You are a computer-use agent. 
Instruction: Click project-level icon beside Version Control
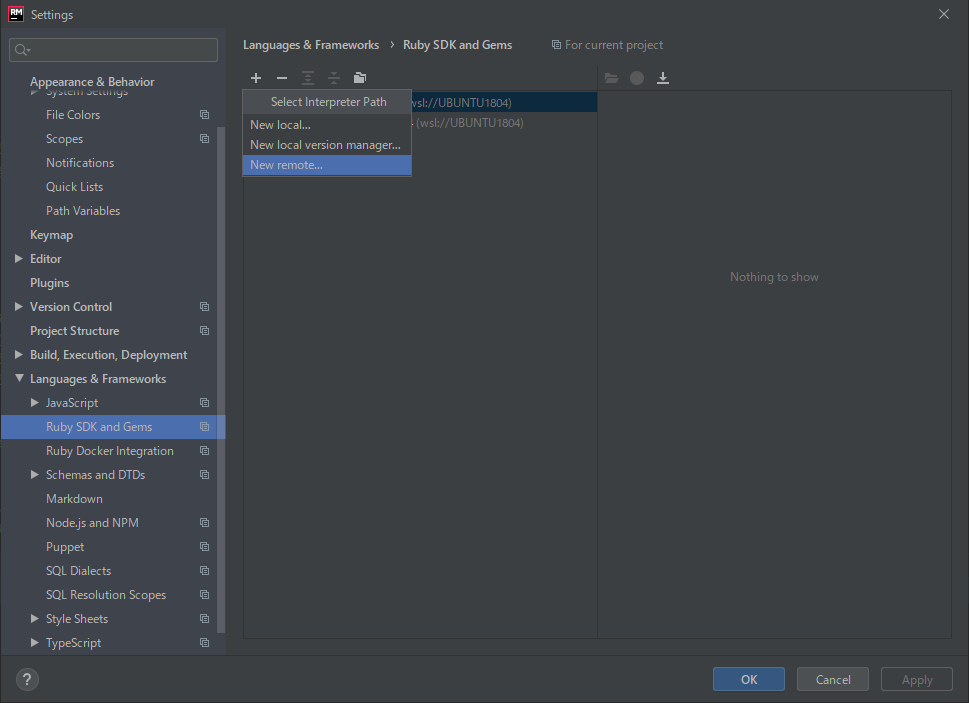[205, 307]
